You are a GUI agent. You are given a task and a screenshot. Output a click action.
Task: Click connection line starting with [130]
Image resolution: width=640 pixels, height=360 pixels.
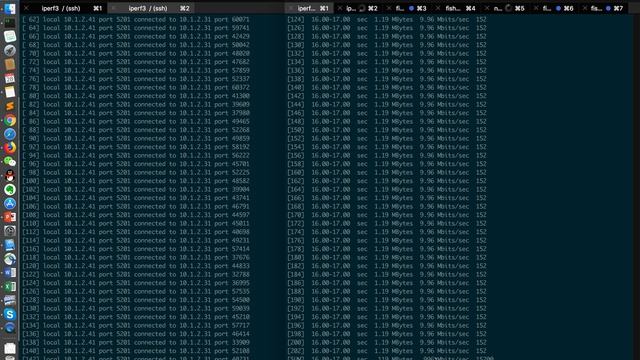coord(136,308)
